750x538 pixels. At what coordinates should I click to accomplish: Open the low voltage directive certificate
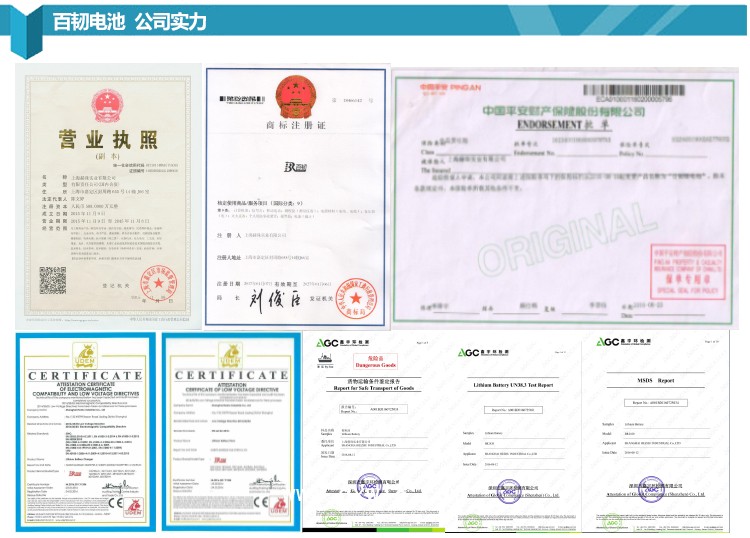(231, 430)
